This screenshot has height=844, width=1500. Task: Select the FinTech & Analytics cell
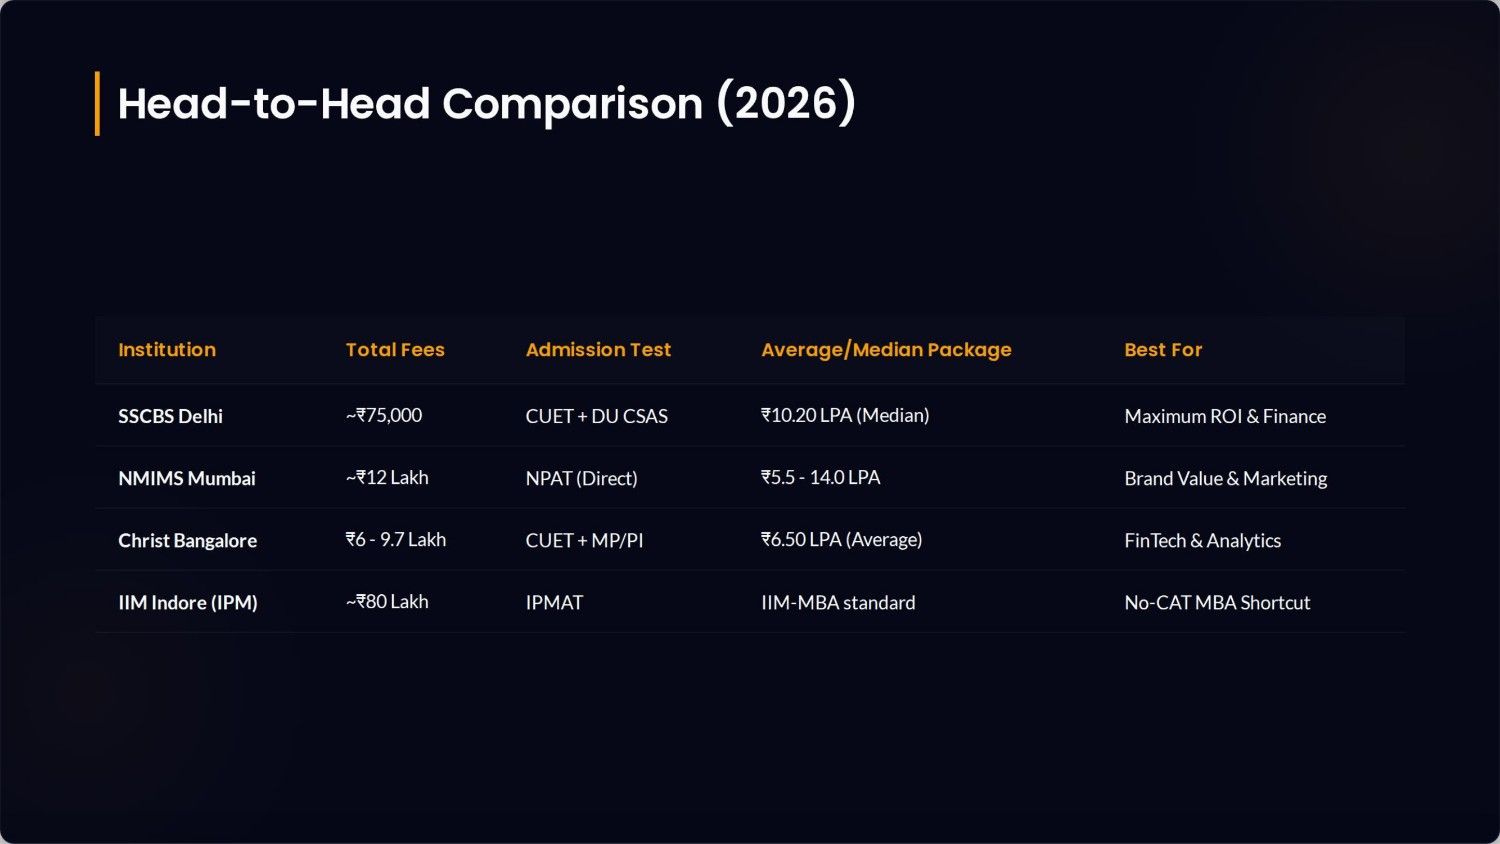1202,540
